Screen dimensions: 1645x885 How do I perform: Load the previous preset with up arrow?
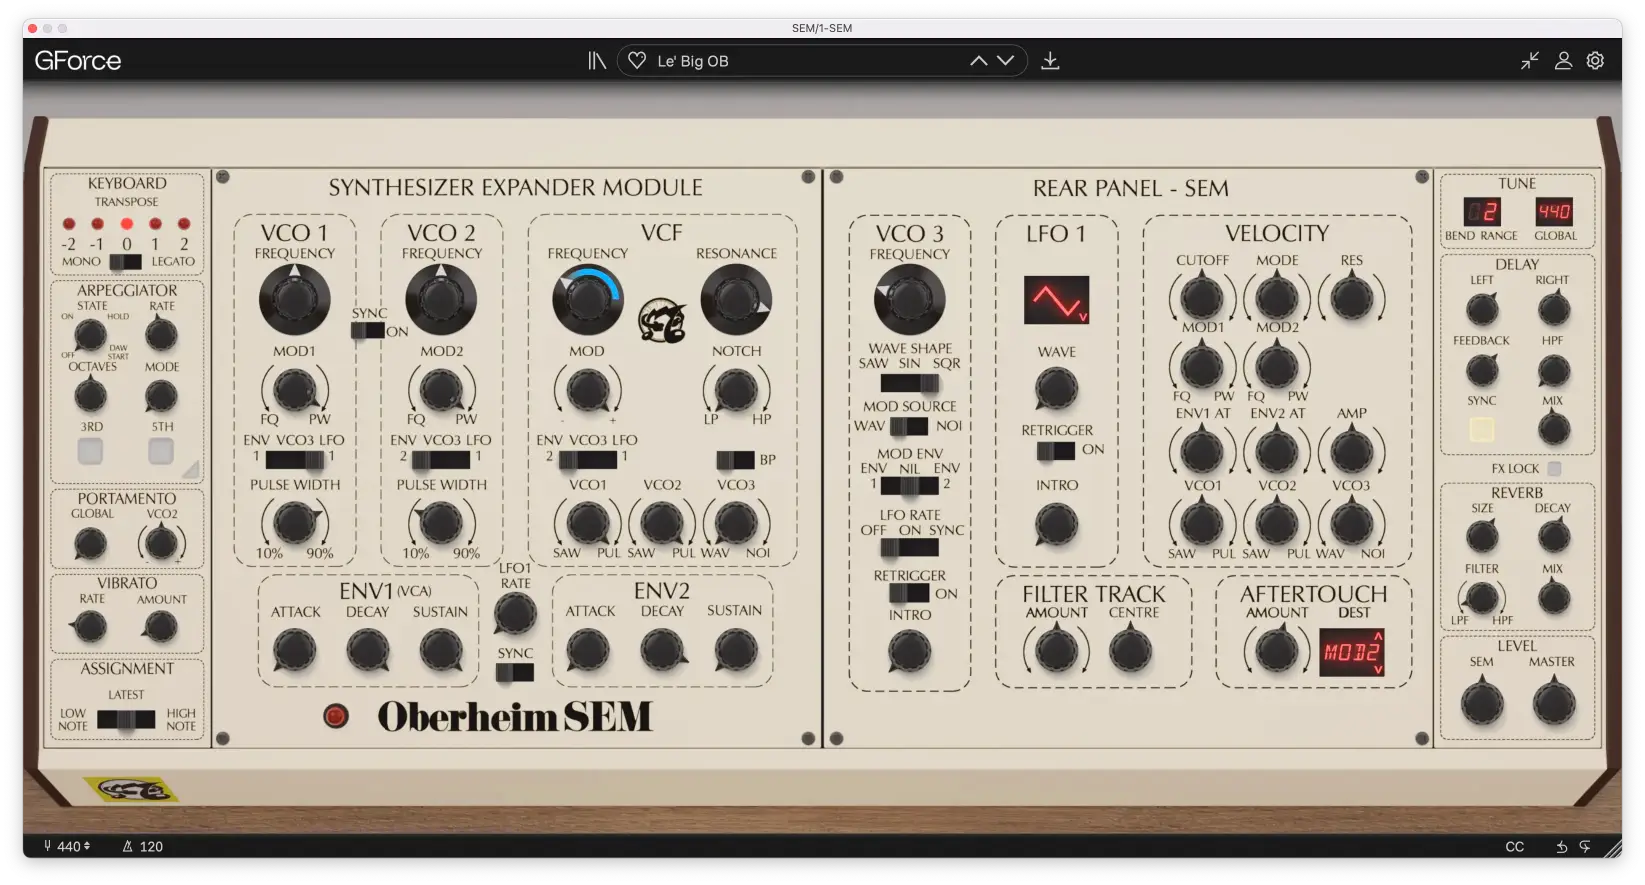[x=979, y=61]
